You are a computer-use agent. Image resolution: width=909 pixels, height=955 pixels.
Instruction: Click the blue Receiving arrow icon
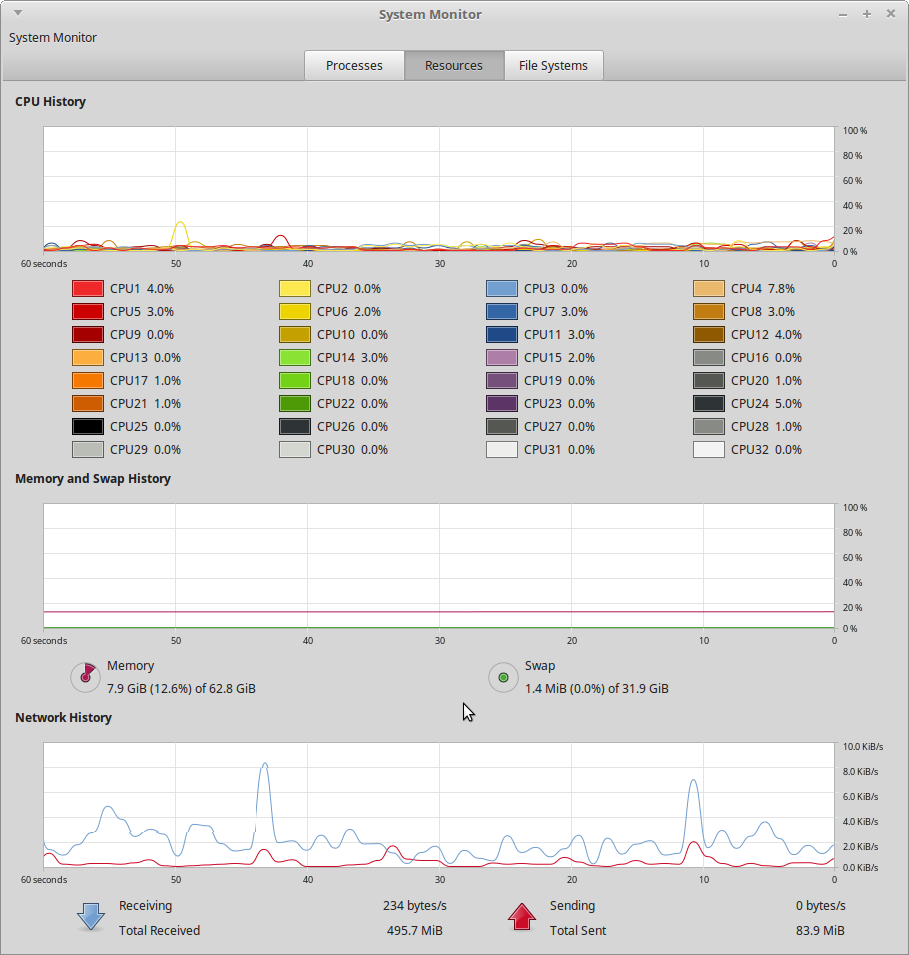point(91,917)
